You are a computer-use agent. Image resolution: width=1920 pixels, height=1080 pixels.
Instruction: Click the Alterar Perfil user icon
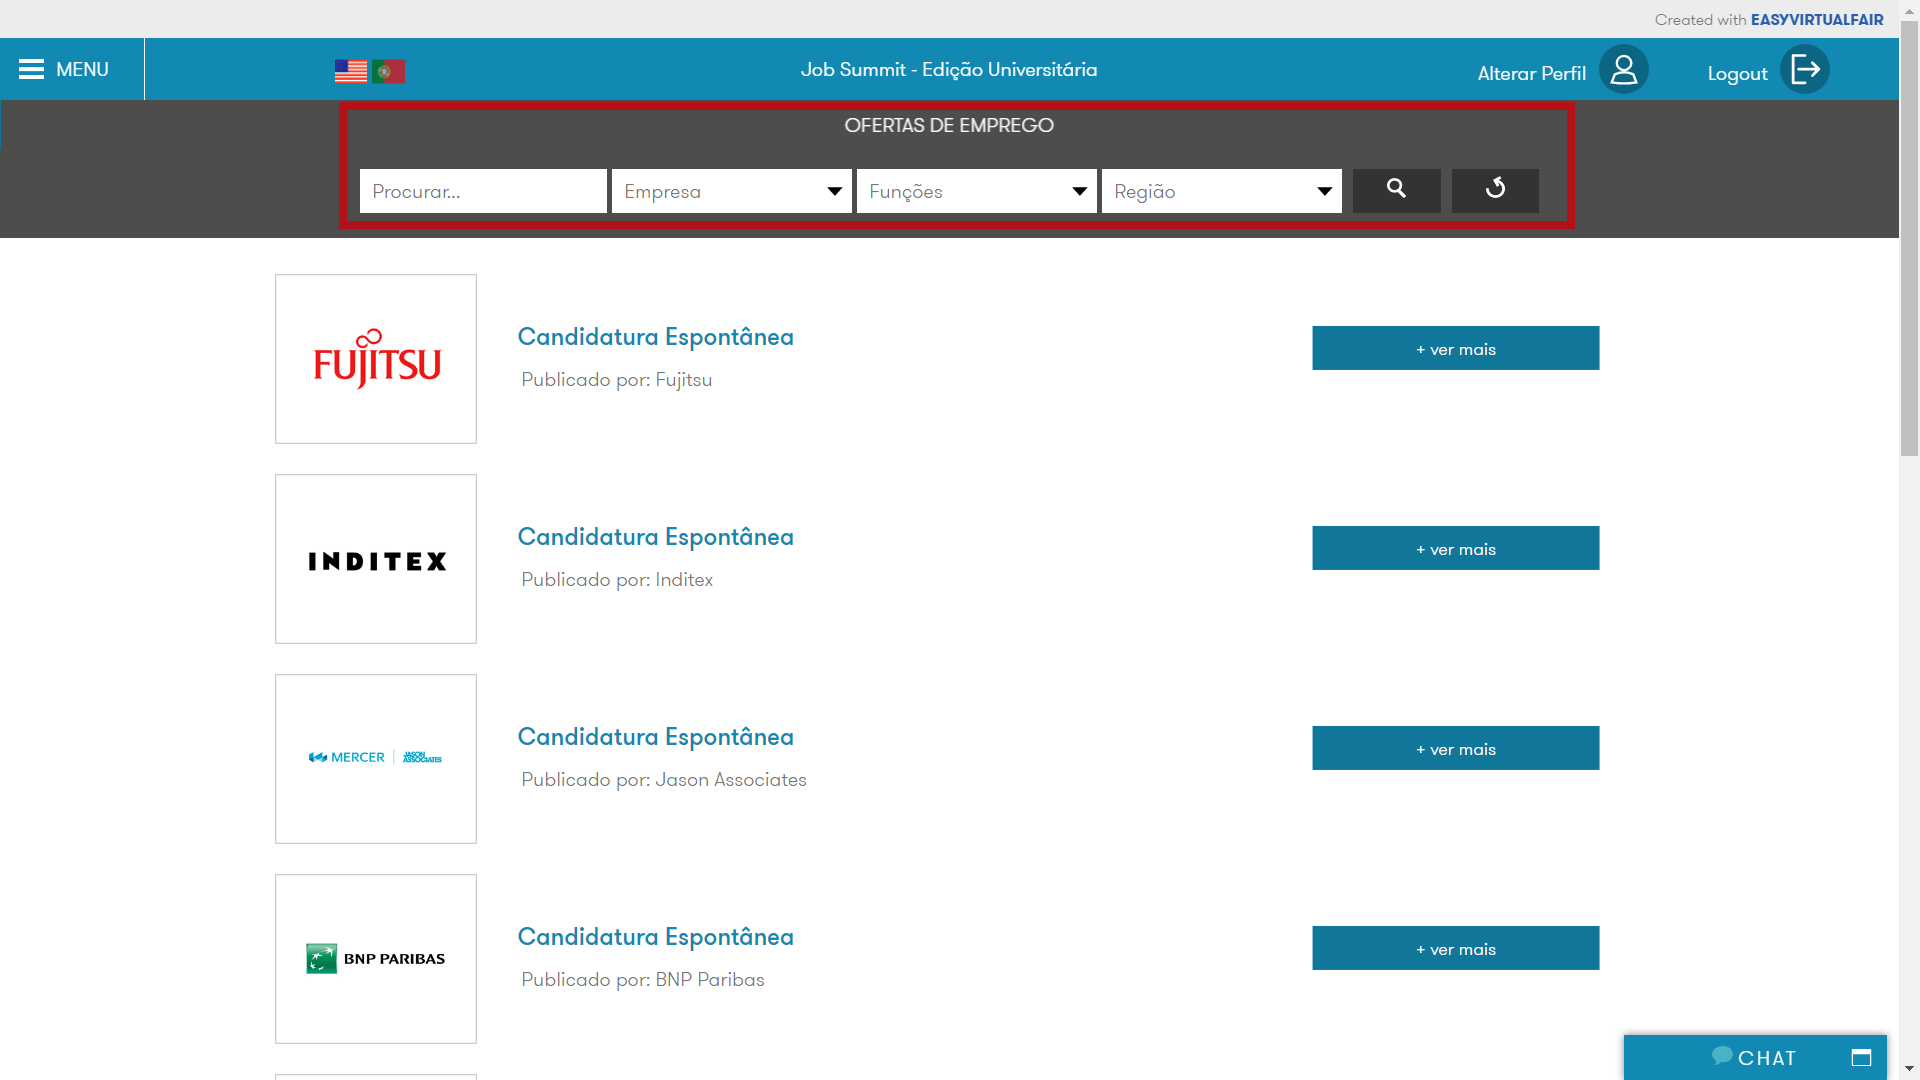[x=1623, y=70]
